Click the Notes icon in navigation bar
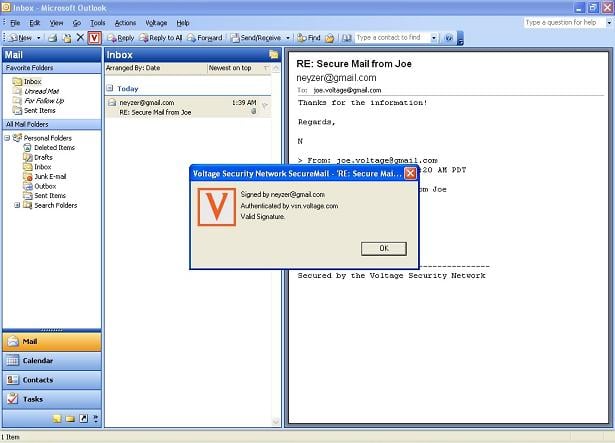 (57, 419)
